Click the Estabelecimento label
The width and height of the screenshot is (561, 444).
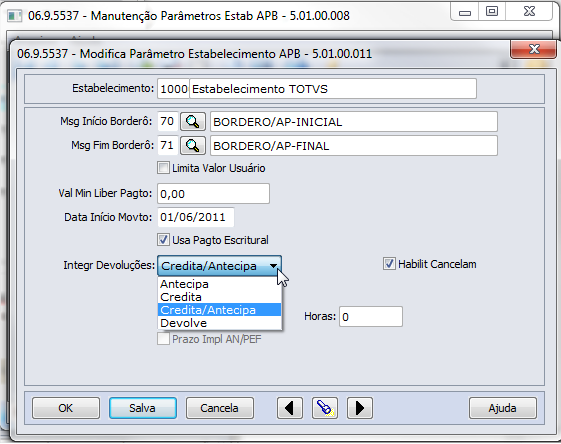click(113, 88)
